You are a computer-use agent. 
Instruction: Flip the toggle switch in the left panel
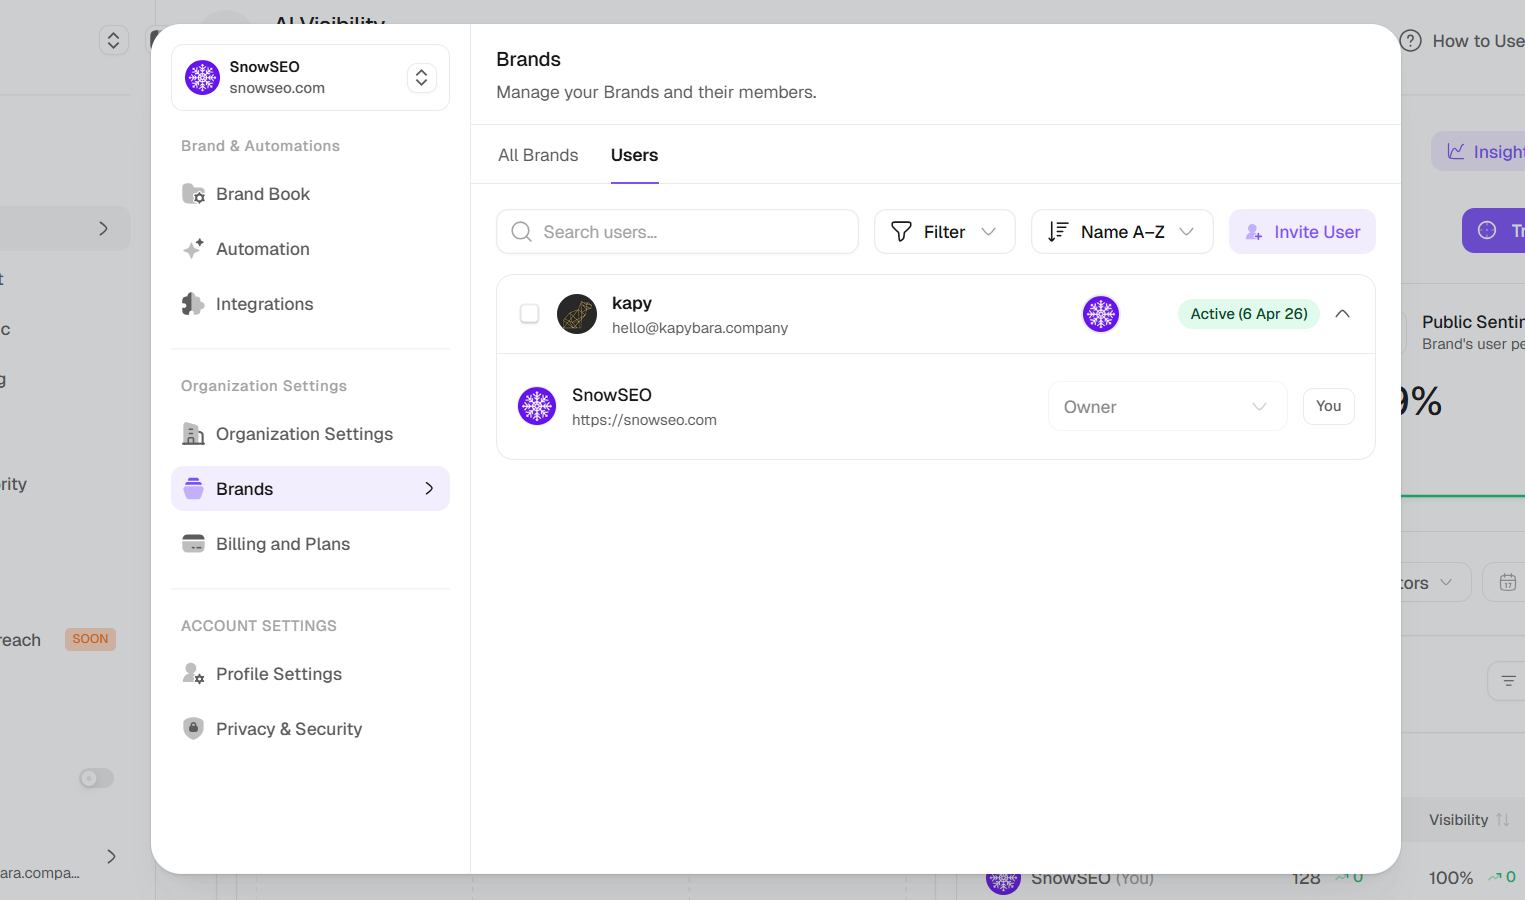(95, 777)
